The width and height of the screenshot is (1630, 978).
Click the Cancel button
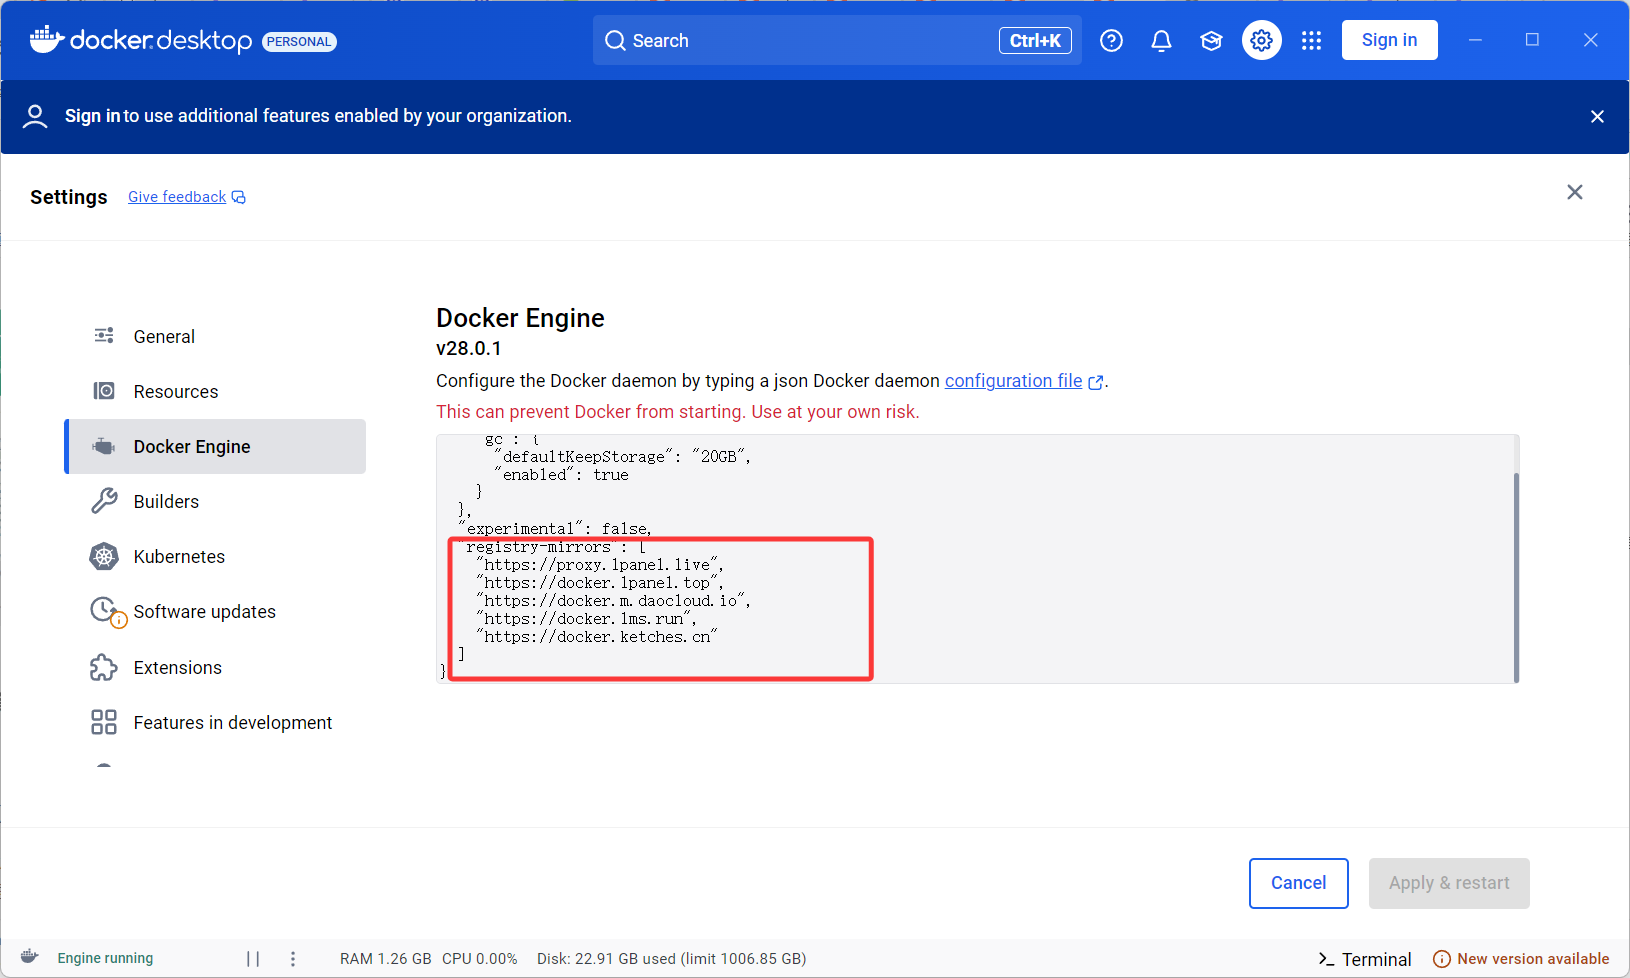coord(1298,883)
